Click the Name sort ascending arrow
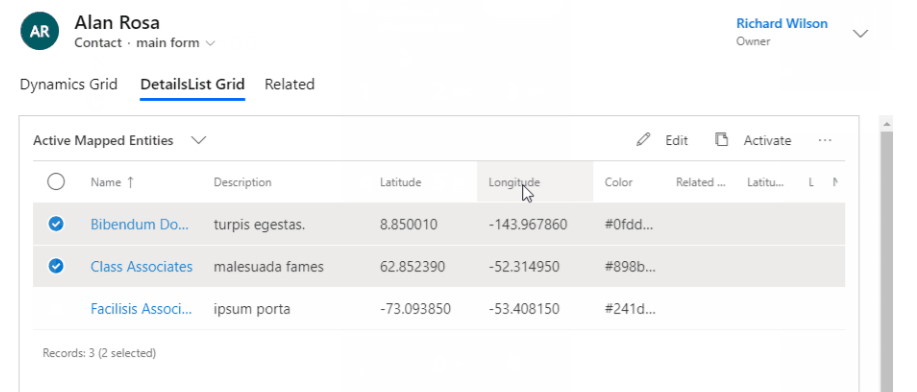The image size is (917, 392). [130, 182]
